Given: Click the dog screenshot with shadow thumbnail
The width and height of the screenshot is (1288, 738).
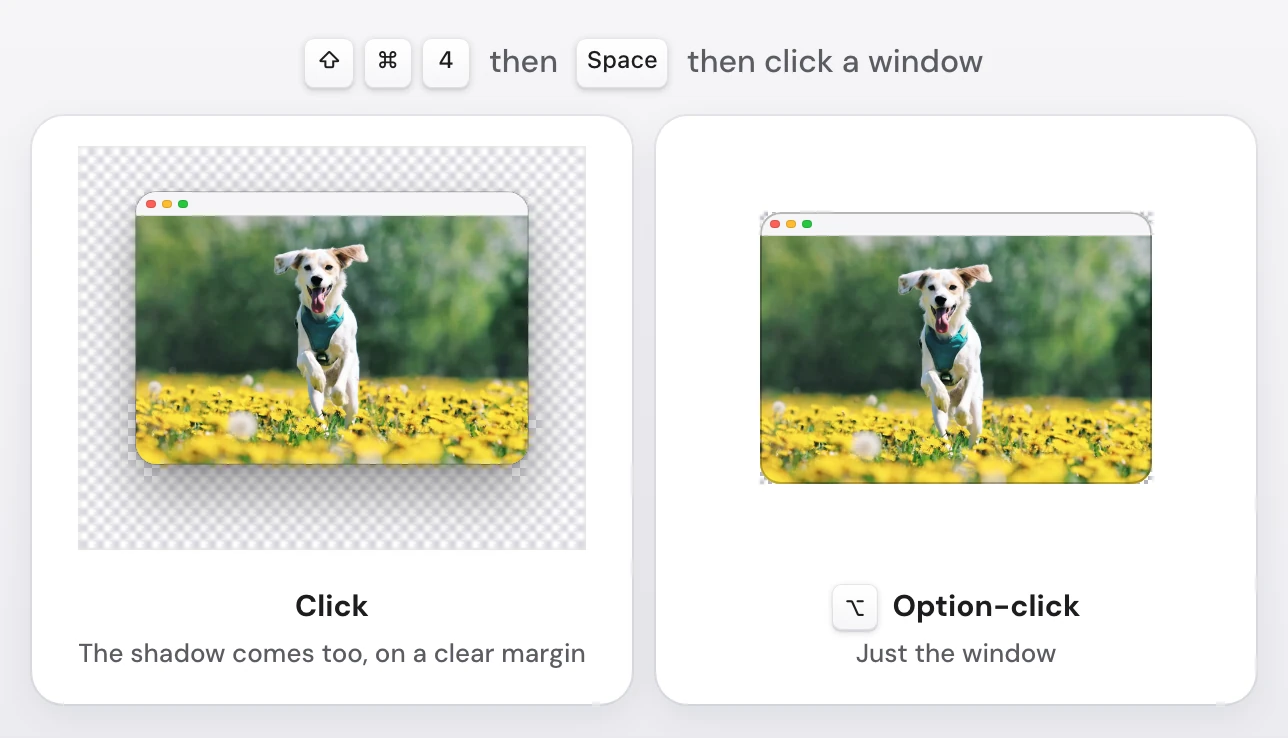Looking at the screenshot, I should (x=332, y=348).
